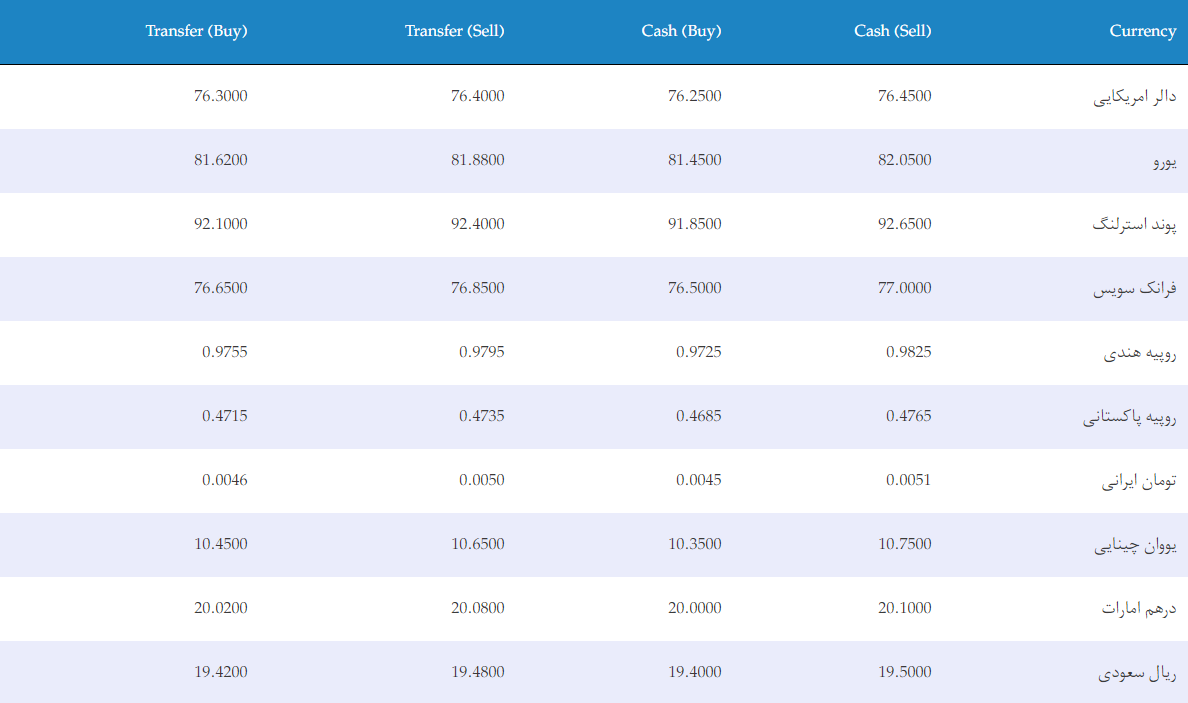Select the یووان چینایی currency label
Screen dimensions: 1188x703
[1135, 545]
